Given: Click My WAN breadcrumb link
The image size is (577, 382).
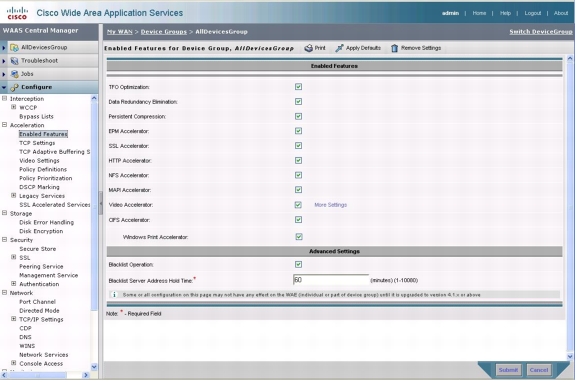Looking at the screenshot, I should click(120, 32).
